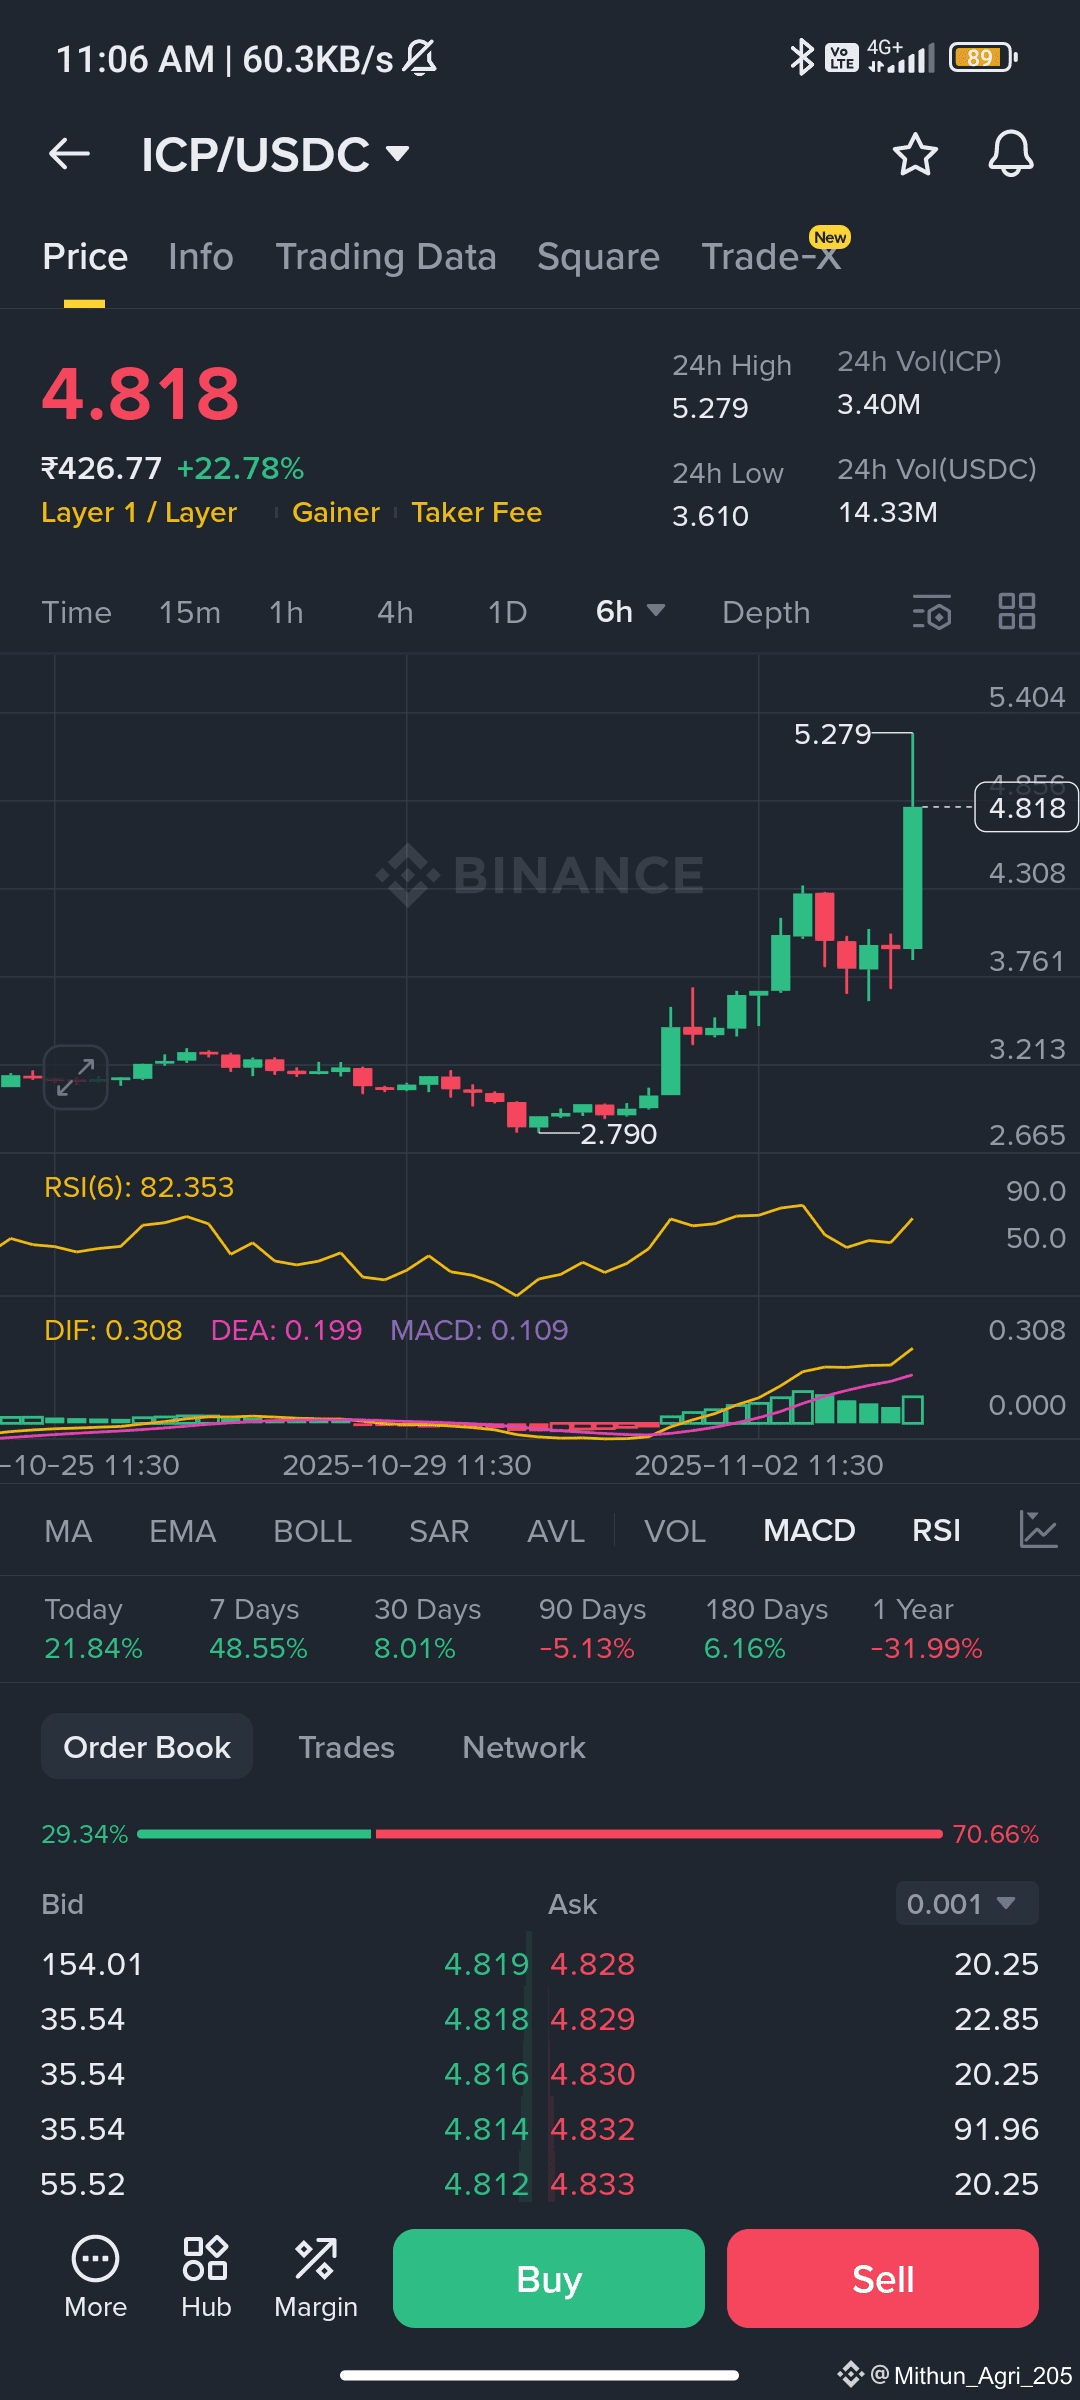
Task: Open price alert bell icon
Action: coord(1010,154)
